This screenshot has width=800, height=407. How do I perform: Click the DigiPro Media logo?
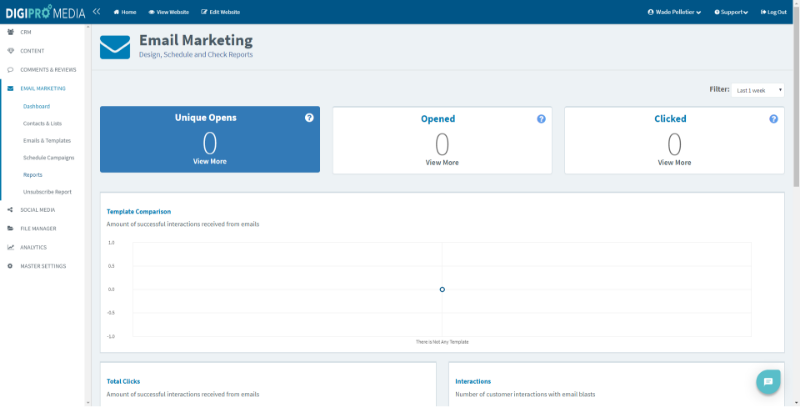(x=45, y=12)
